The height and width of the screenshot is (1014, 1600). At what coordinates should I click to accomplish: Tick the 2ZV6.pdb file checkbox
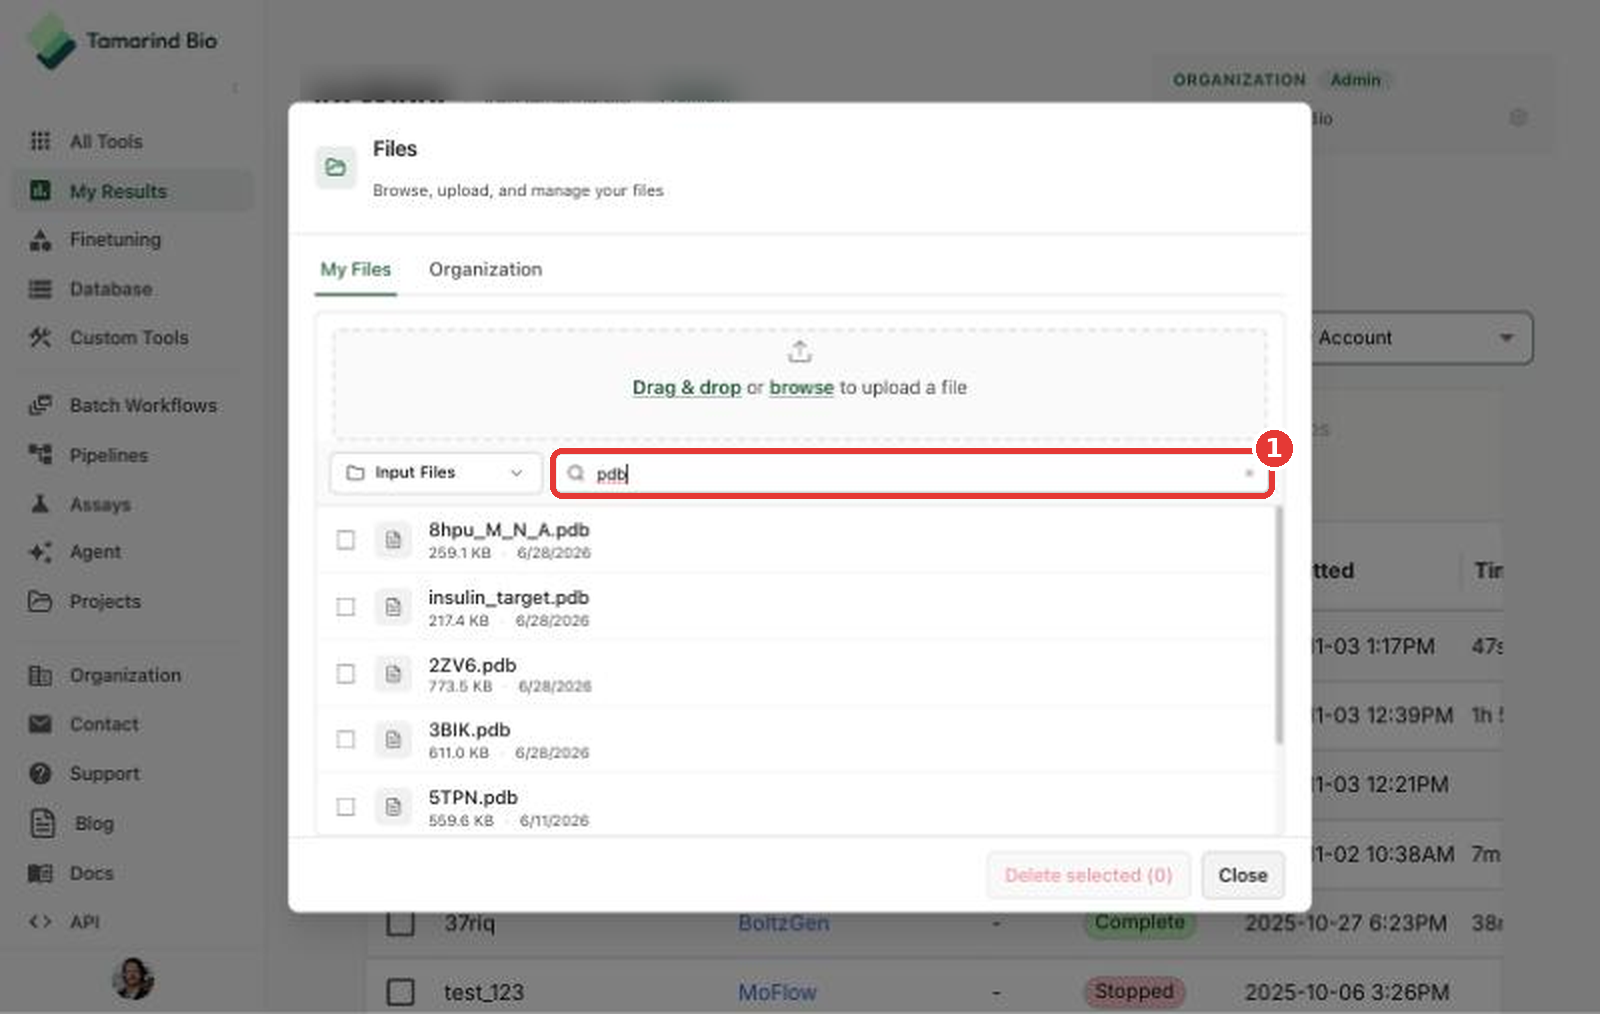pos(345,674)
